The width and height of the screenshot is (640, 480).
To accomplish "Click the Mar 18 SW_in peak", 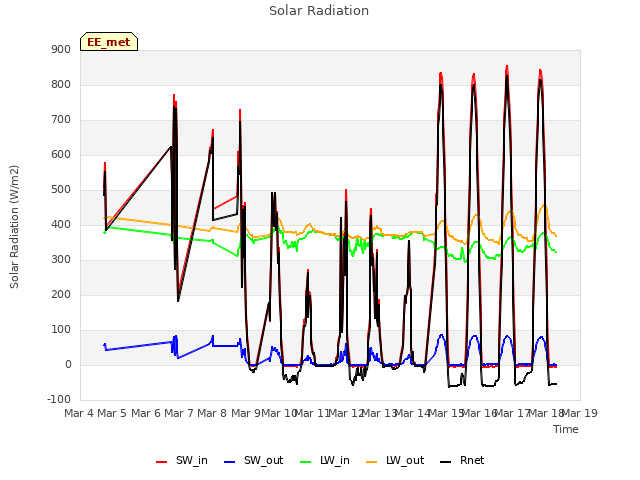I will tap(540, 70).
